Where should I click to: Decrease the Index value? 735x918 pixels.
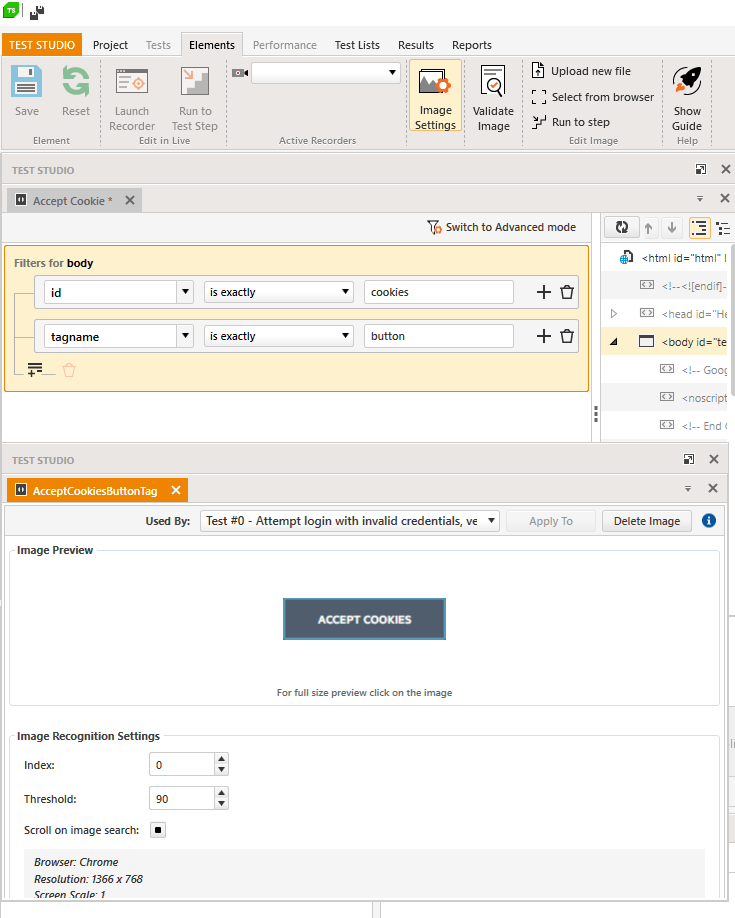[x=221, y=770]
